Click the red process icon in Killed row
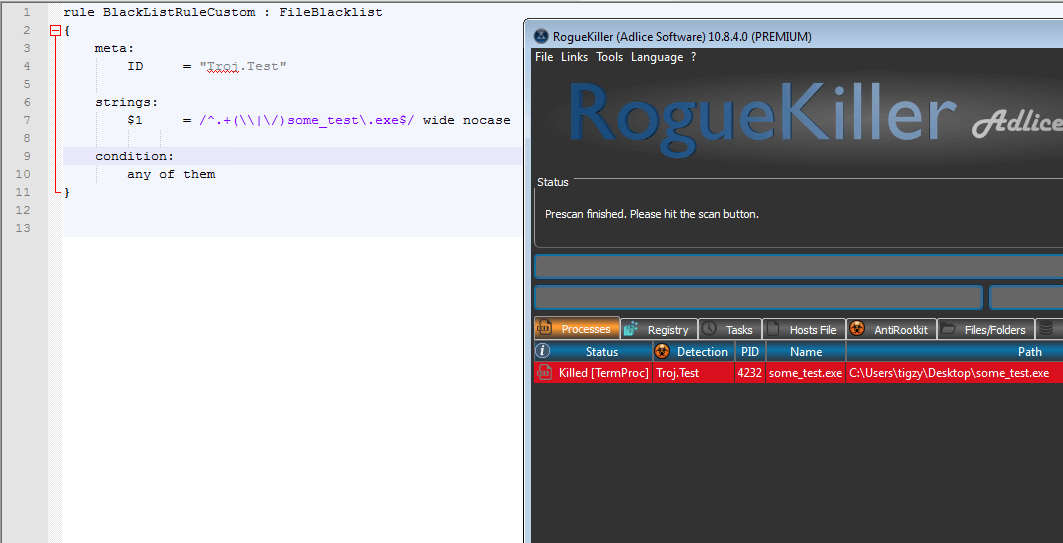 544,373
